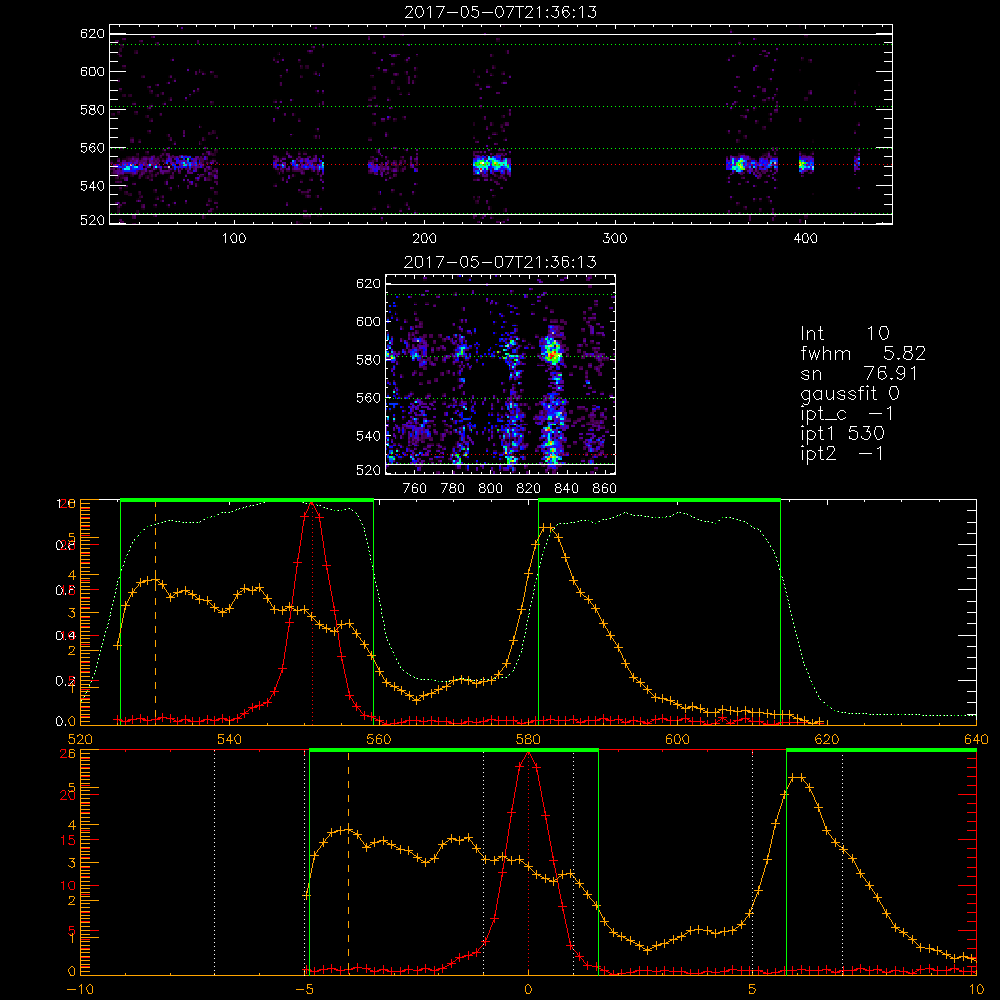
Task: Click the -5 x-axis label of the bottom plot
Action: tap(305, 990)
